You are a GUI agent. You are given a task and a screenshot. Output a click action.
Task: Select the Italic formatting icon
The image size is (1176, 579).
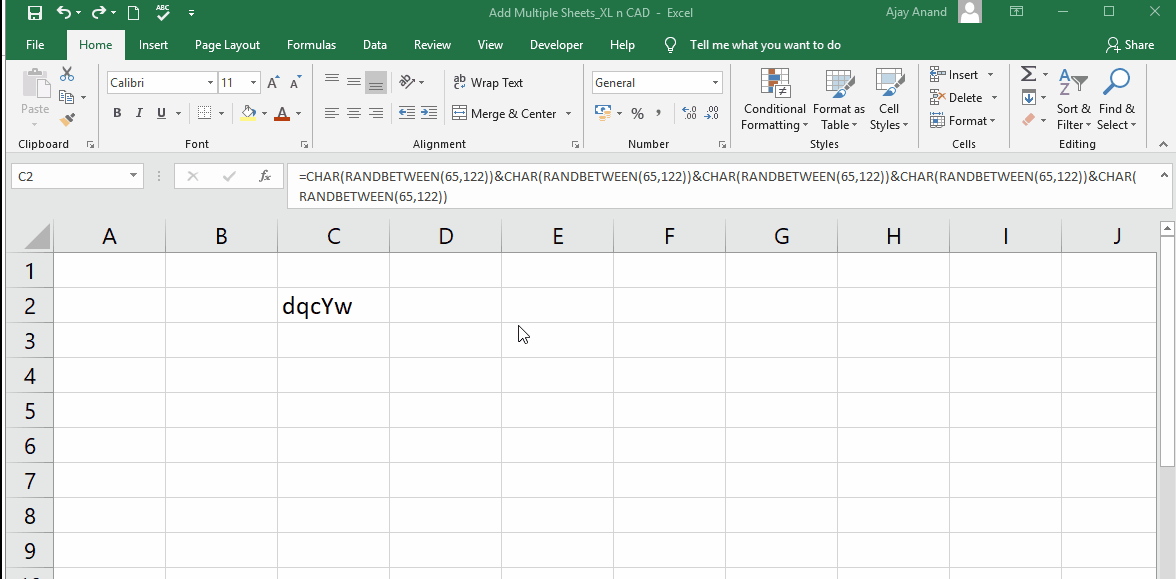[139, 113]
